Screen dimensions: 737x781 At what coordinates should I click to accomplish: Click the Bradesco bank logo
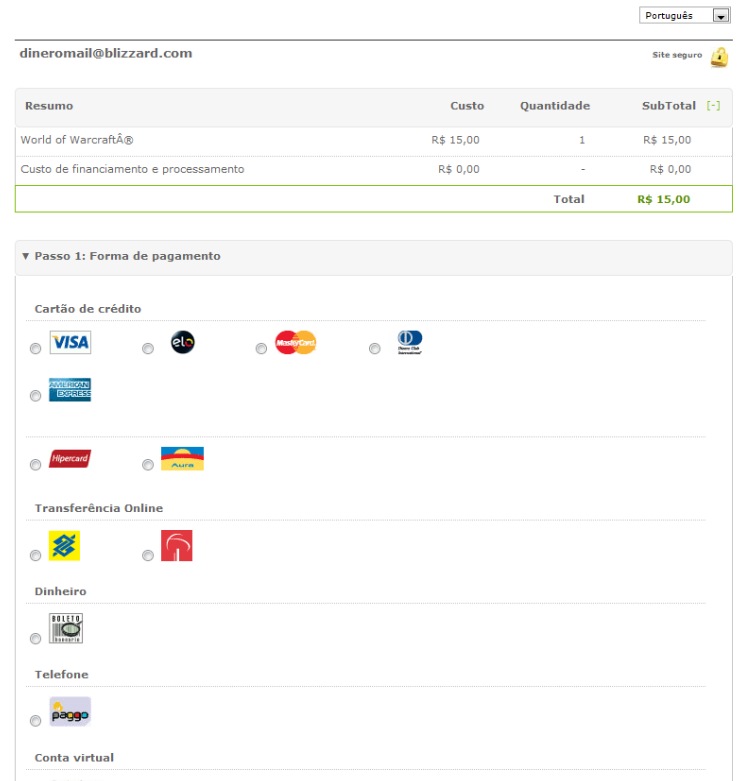[x=177, y=545]
